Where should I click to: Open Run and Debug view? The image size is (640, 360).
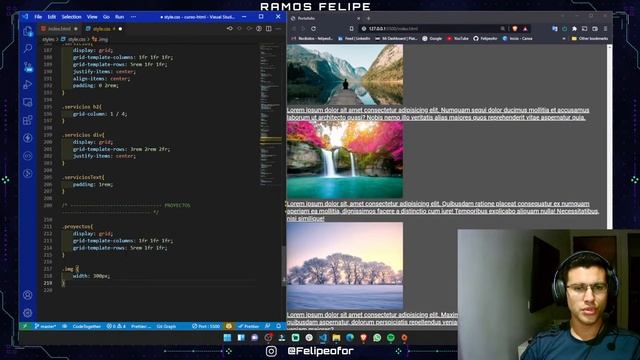click(x=28, y=84)
